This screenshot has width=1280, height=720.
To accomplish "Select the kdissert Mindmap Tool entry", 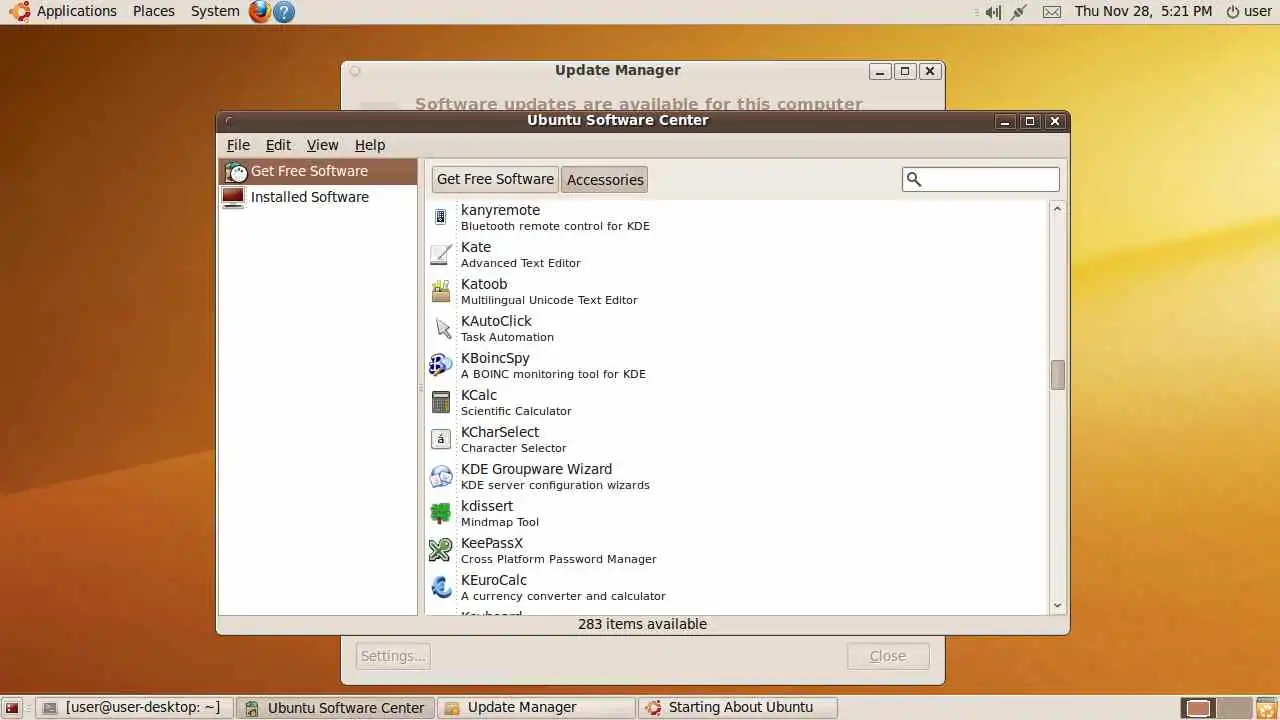I will (x=737, y=513).
